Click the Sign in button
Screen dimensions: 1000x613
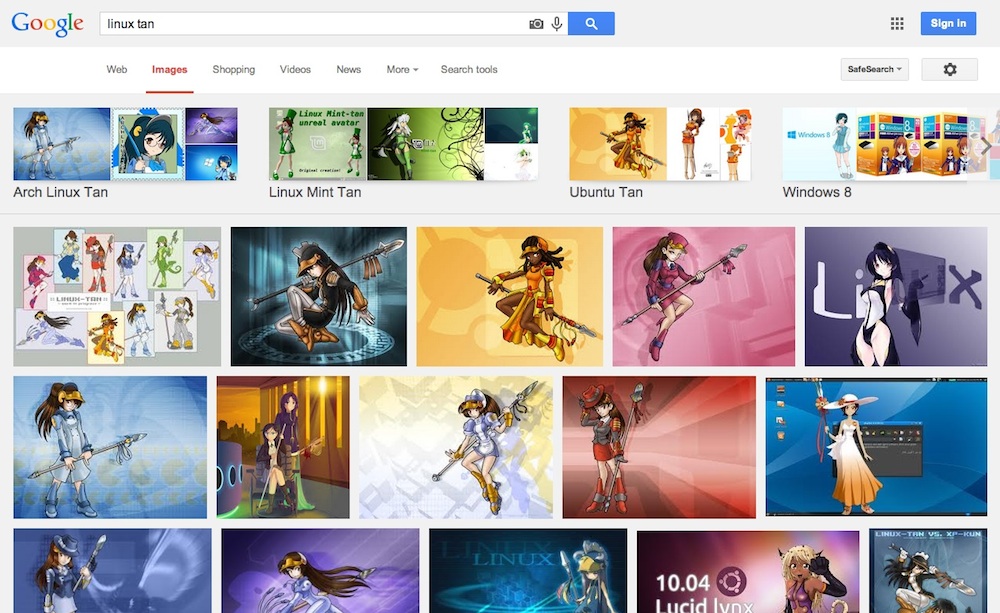click(947, 24)
